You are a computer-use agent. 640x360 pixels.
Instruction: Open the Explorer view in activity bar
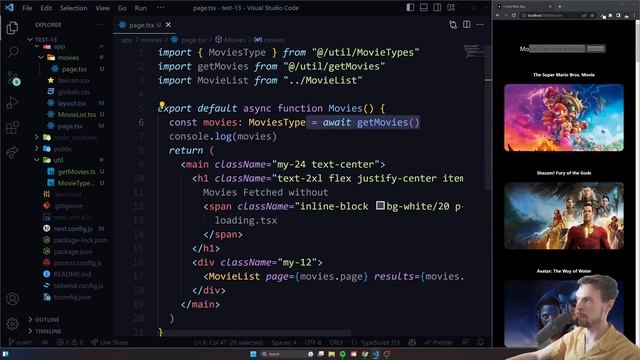pyautogui.click(x=12, y=28)
